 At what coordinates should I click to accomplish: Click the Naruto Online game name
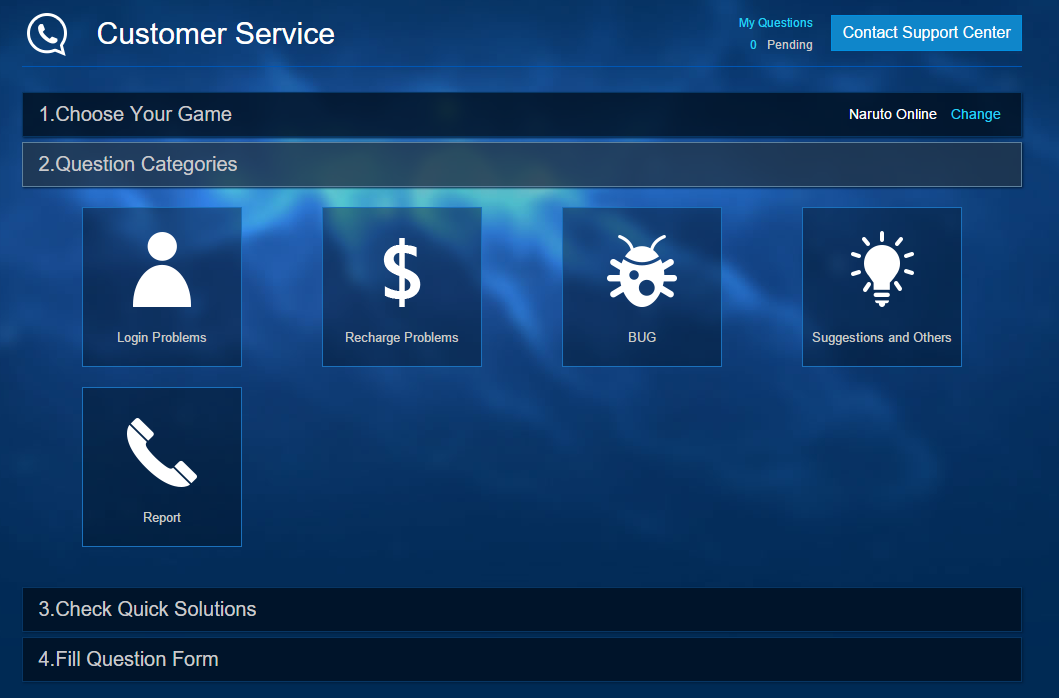pos(892,114)
